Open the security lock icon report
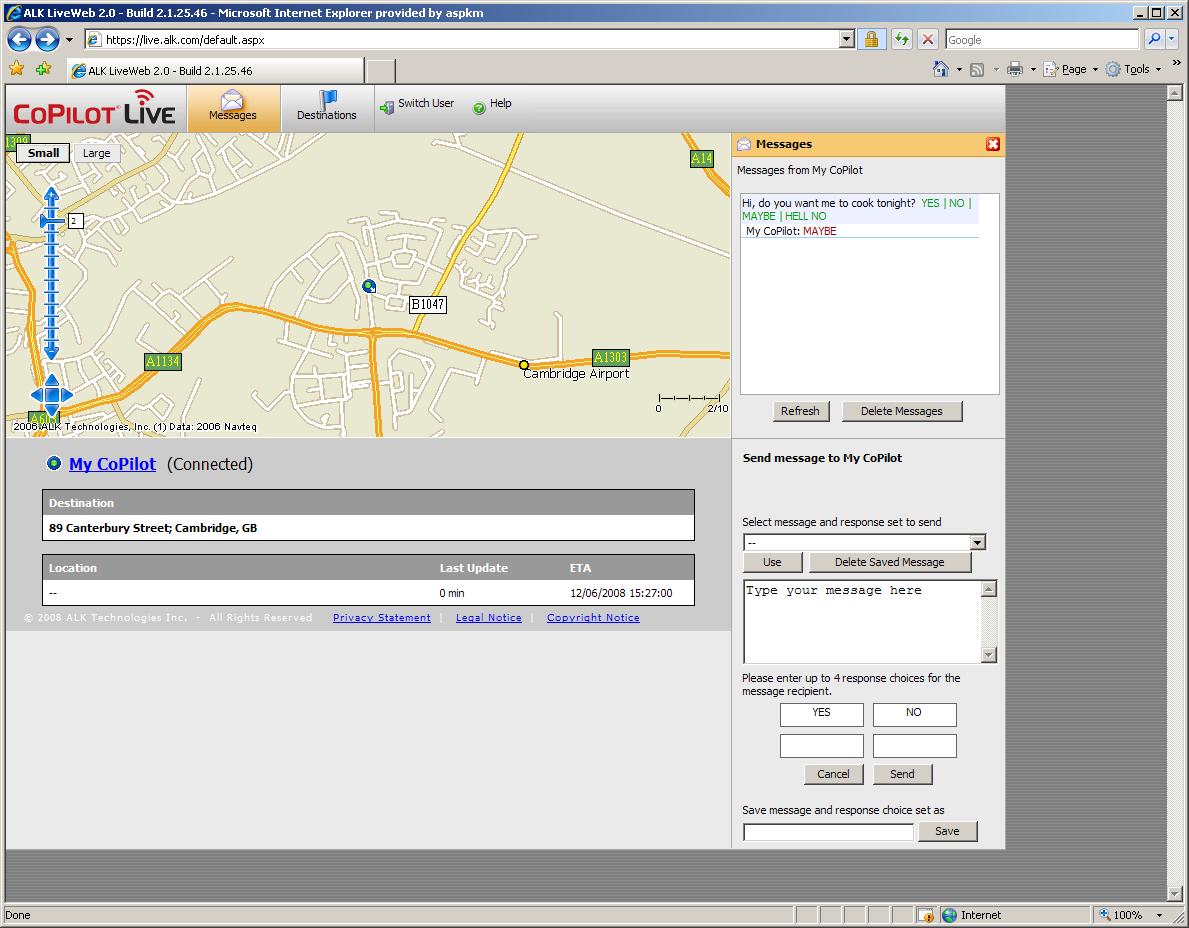The height and width of the screenshot is (928, 1189). coord(871,39)
